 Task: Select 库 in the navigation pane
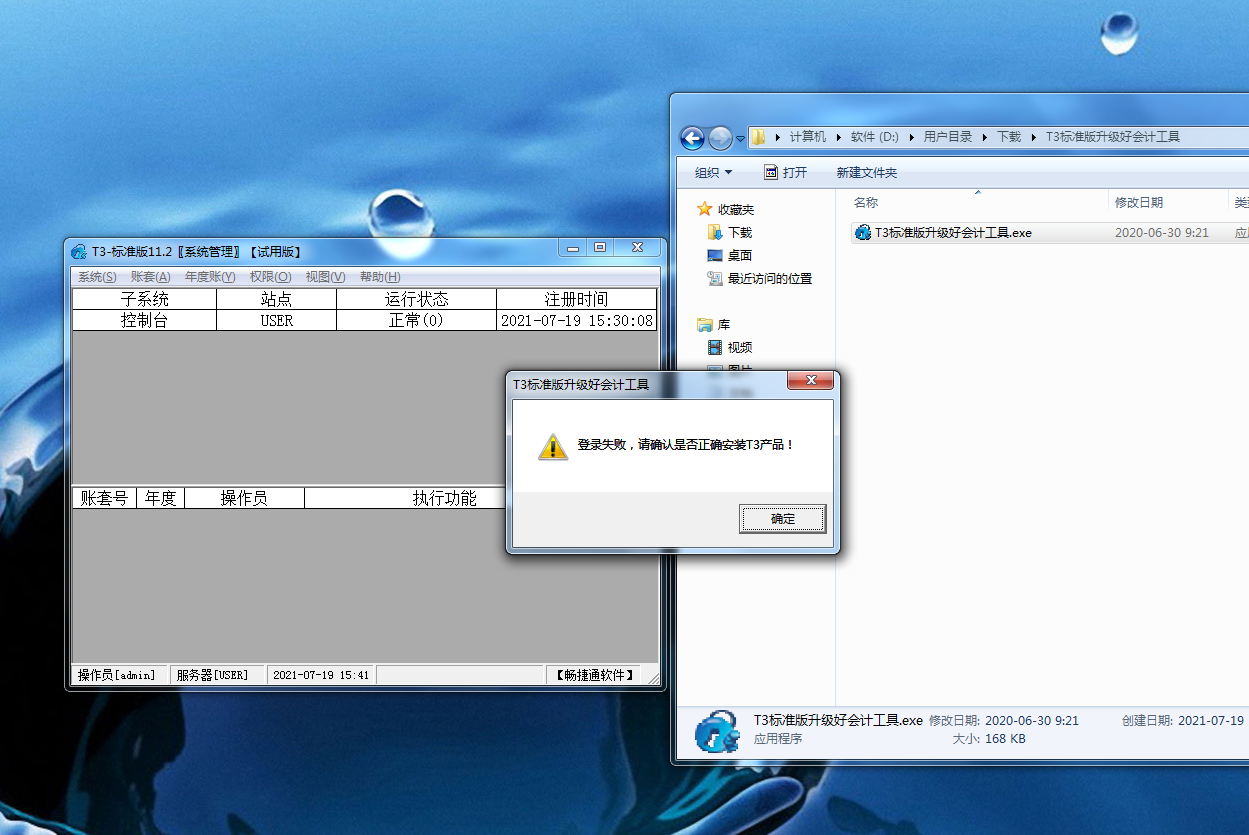724,325
